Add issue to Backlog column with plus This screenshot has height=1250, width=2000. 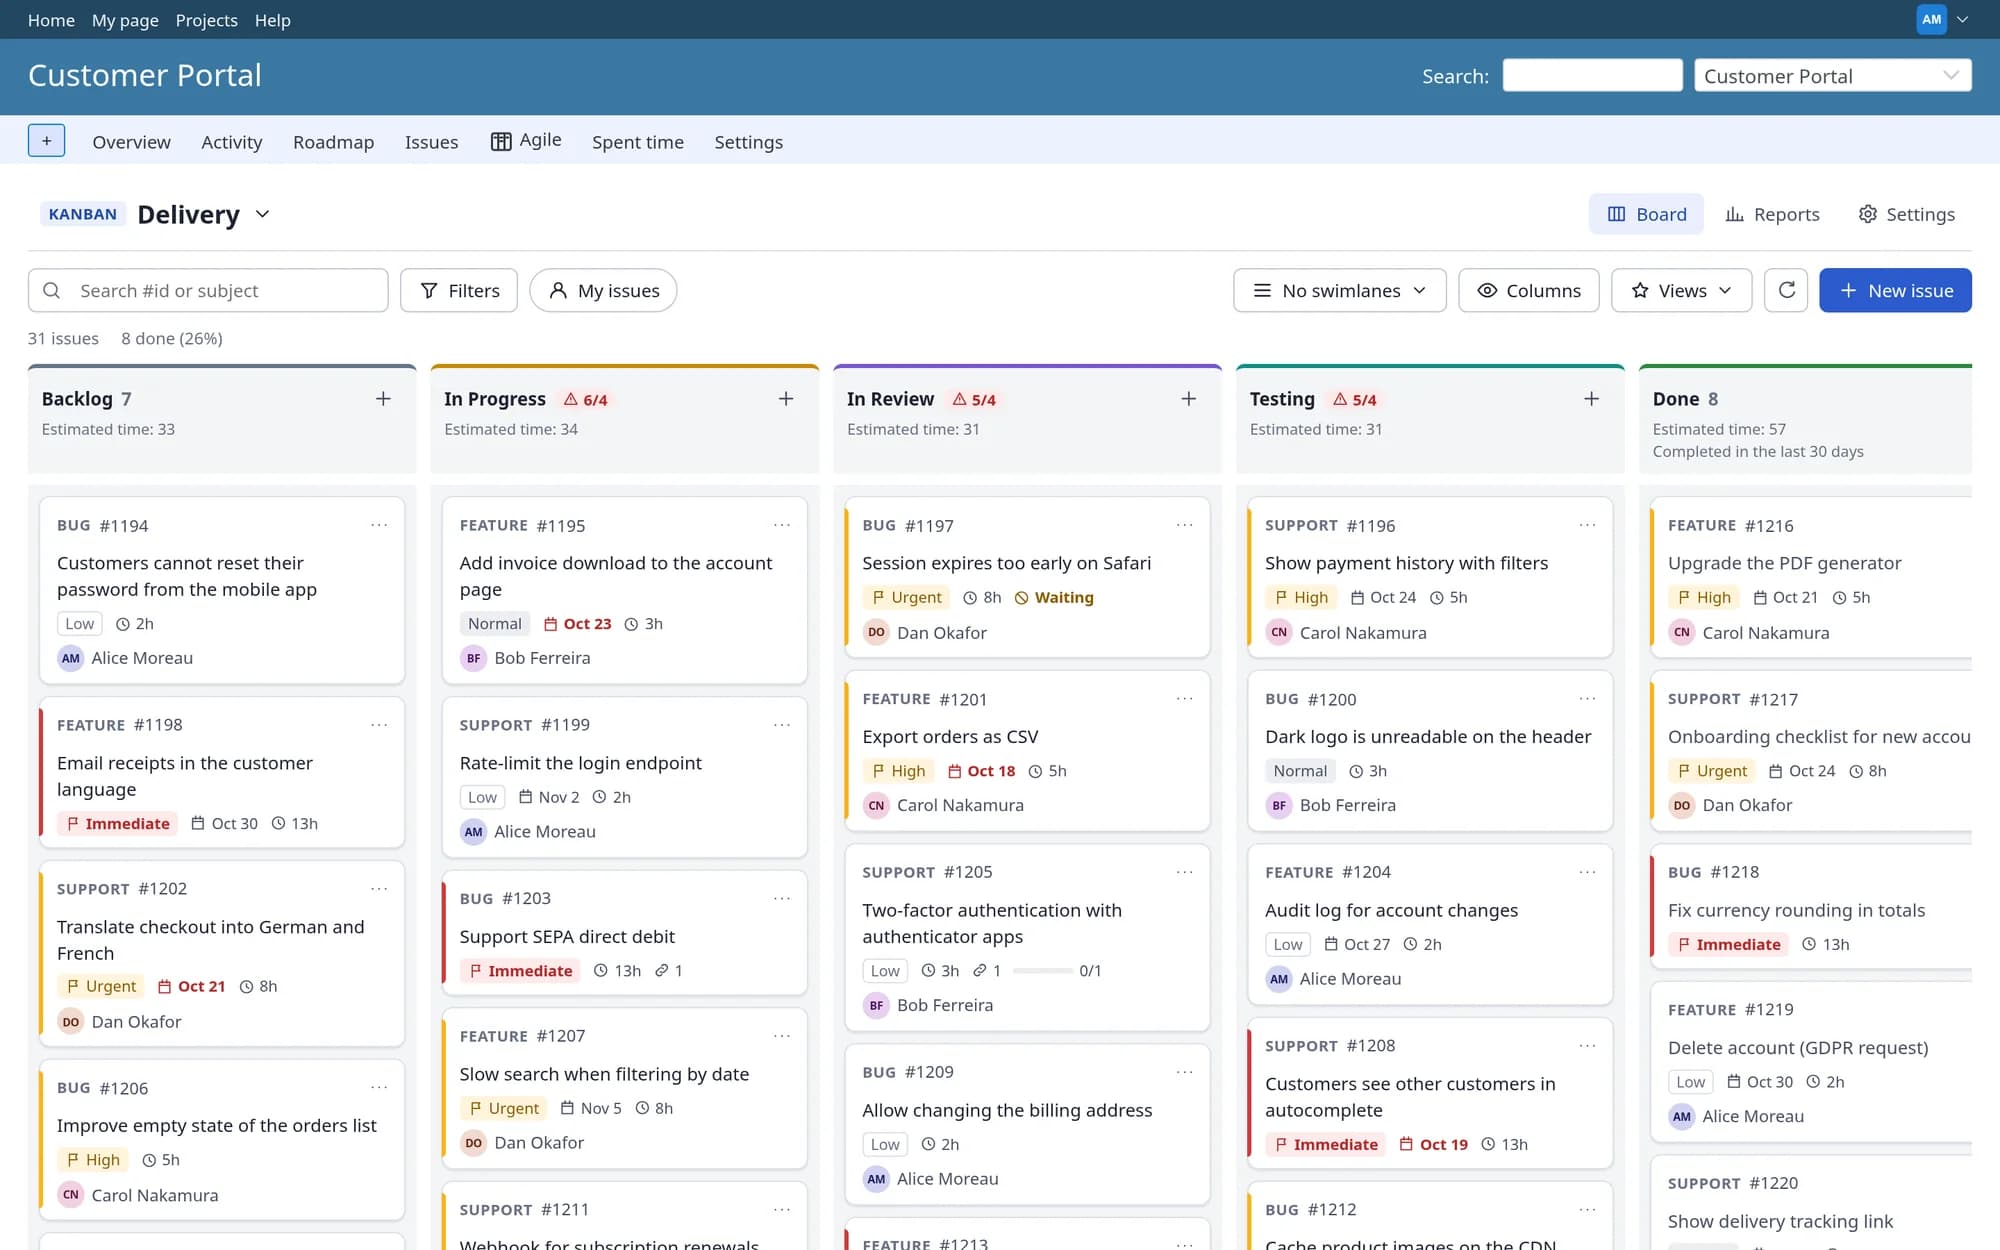pos(383,399)
